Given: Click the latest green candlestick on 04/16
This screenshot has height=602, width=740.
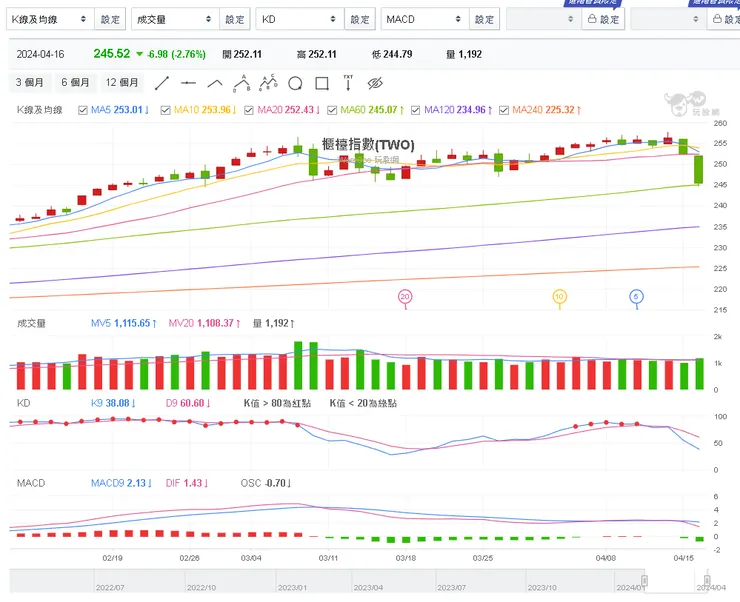Looking at the screenshot, I should [698, 170].
